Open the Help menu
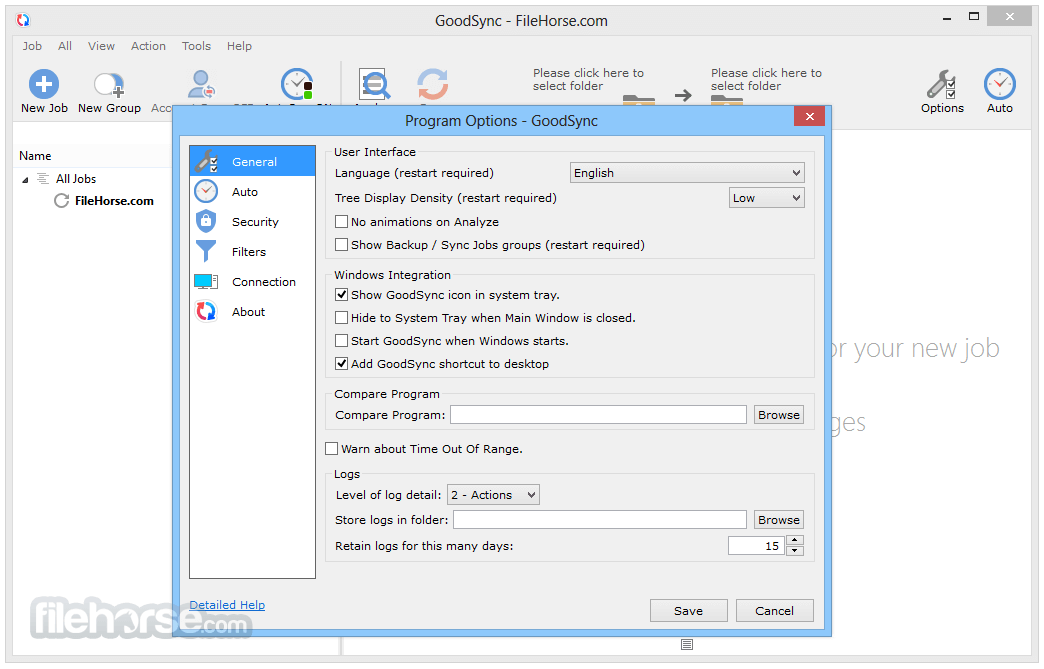Viewport: 1044px width, 669px height. (239, 46)
